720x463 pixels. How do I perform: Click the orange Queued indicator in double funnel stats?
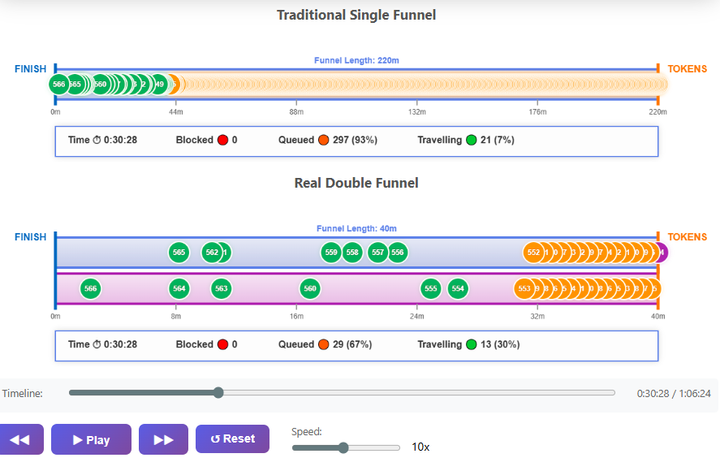pyautogui.click(x=323, y=344)
